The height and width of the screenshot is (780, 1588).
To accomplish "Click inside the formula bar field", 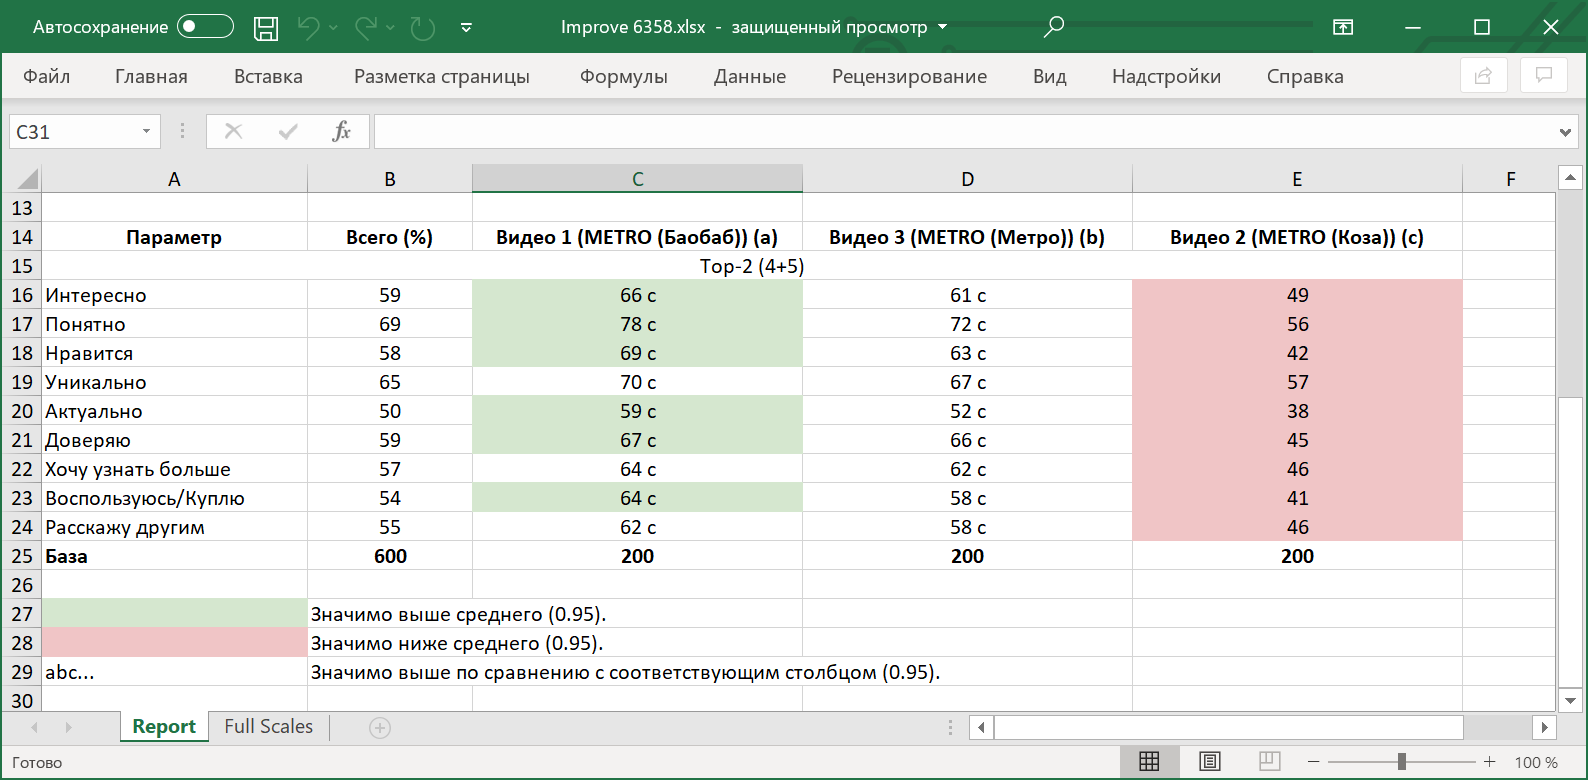I will pos(965,132).
